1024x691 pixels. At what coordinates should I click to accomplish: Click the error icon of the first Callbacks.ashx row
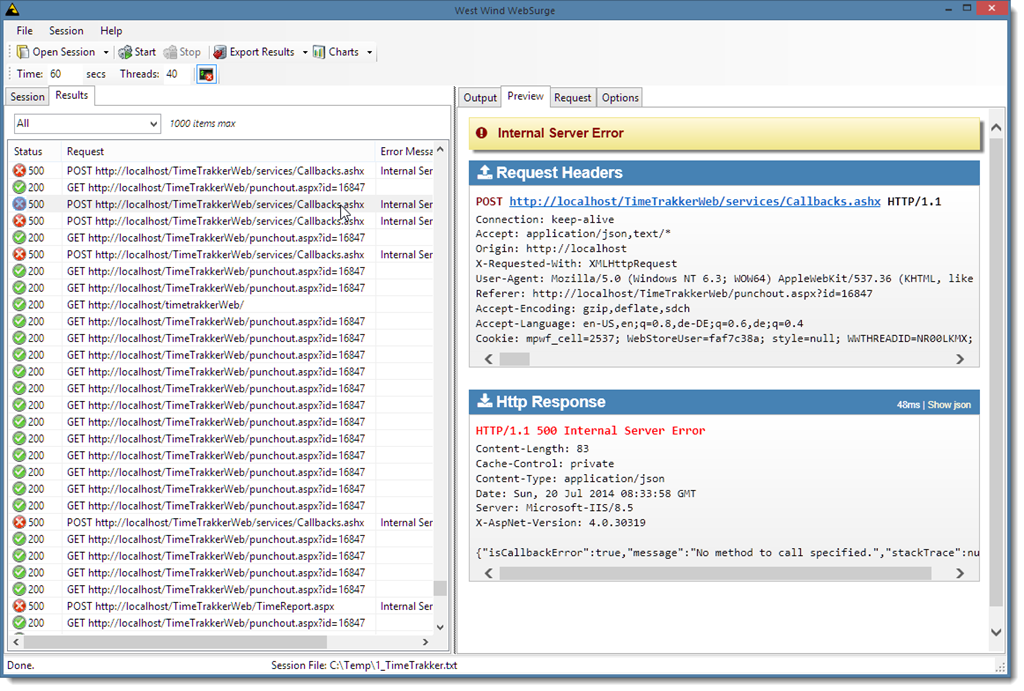[x=20, y=170]
